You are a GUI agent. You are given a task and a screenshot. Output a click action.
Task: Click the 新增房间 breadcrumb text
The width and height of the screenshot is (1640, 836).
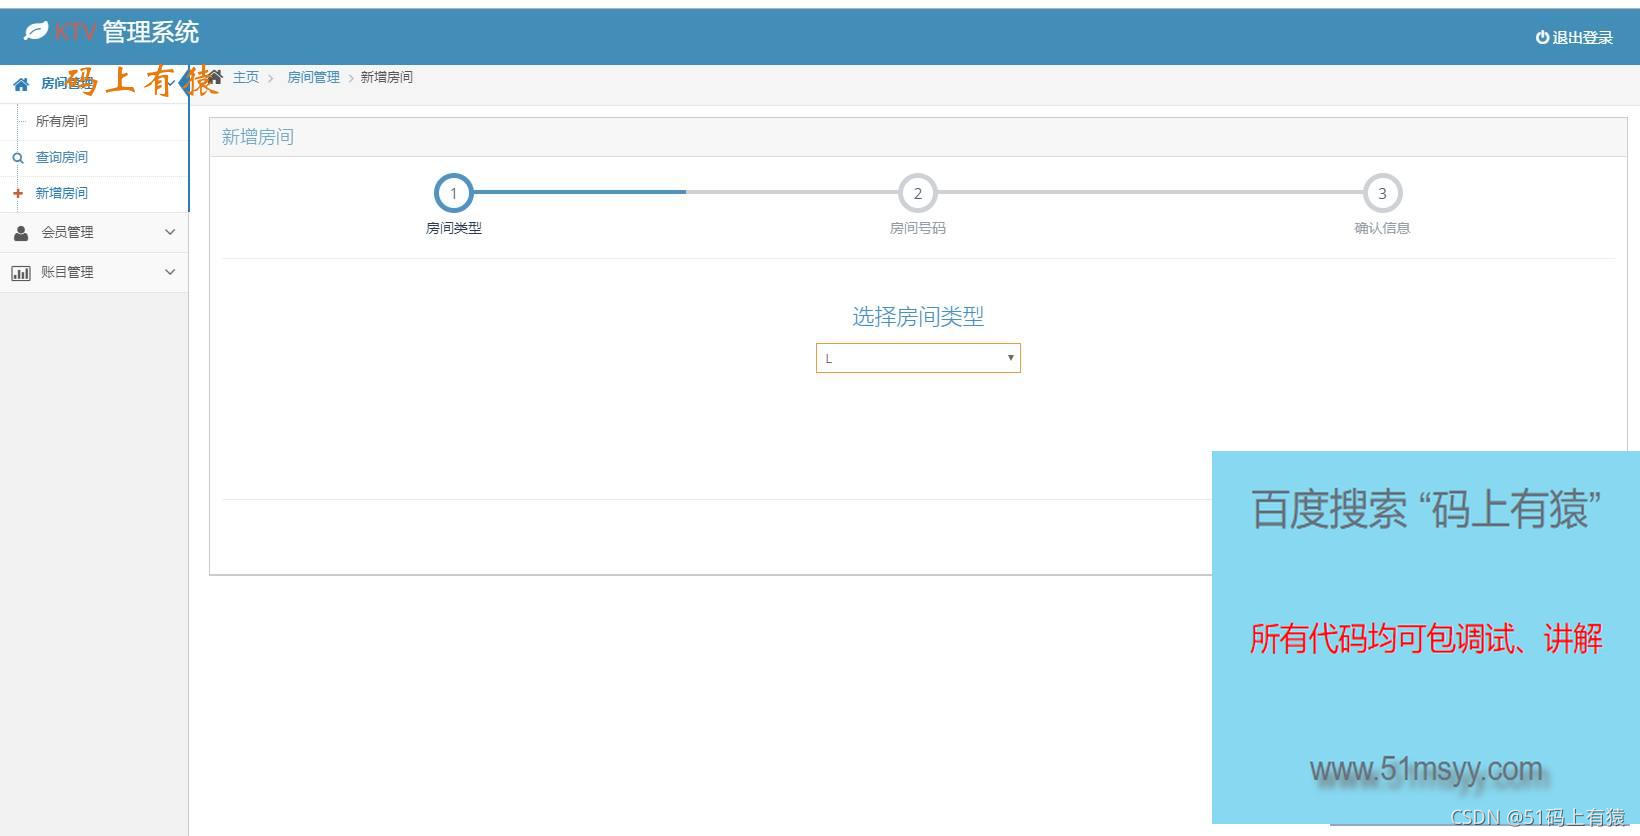(x=387, y=77)
